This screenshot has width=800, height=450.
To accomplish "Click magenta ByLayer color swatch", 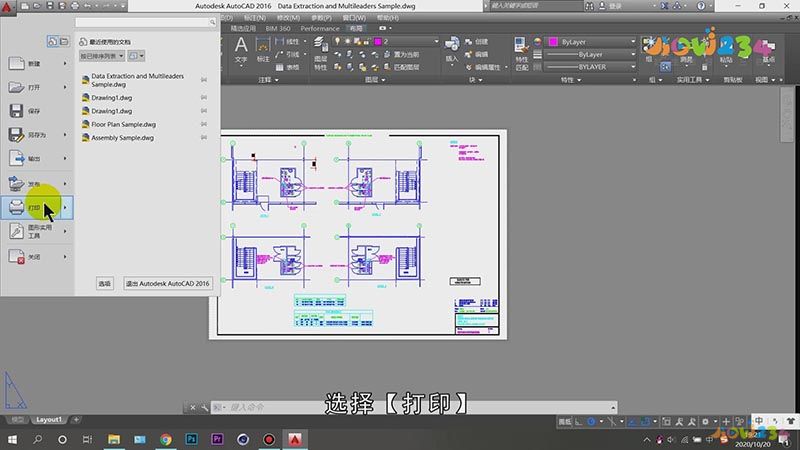I will (x=553, y=42).
